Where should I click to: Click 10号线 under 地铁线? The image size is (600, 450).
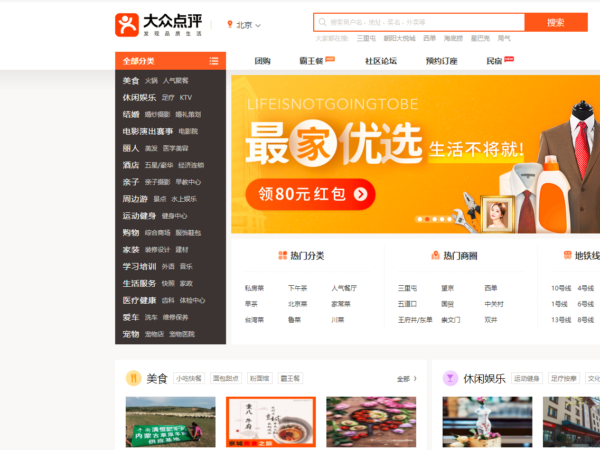[x=561, y=288]
